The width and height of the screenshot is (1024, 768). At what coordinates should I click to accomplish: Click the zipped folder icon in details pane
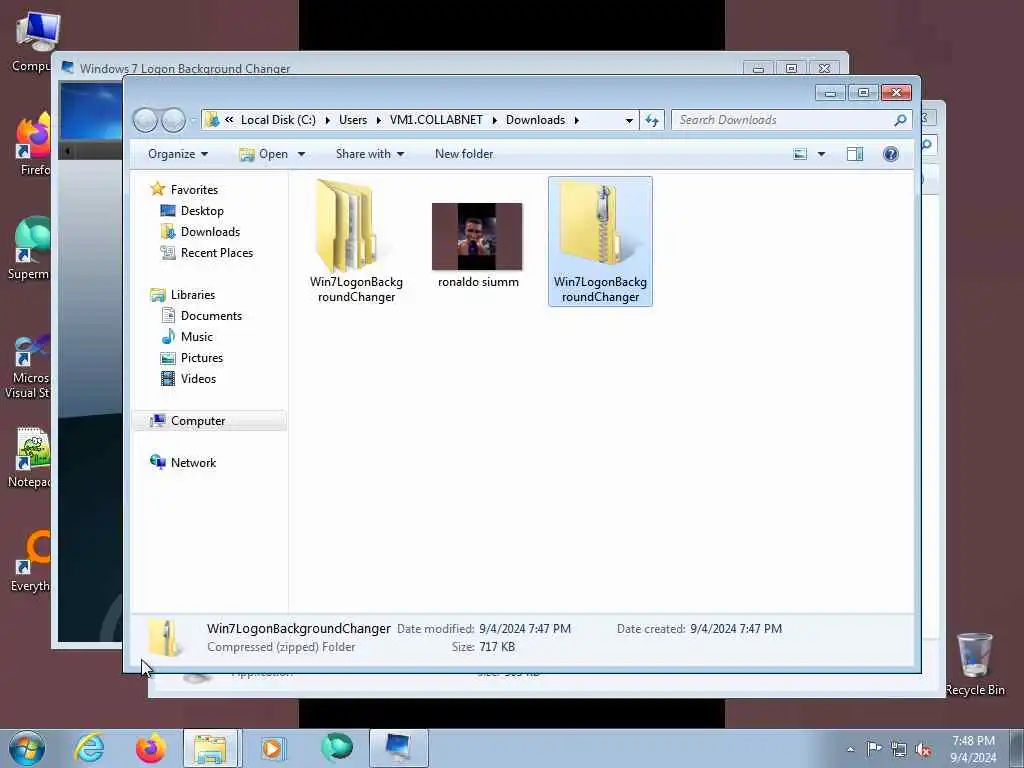(x=165, y=637)
